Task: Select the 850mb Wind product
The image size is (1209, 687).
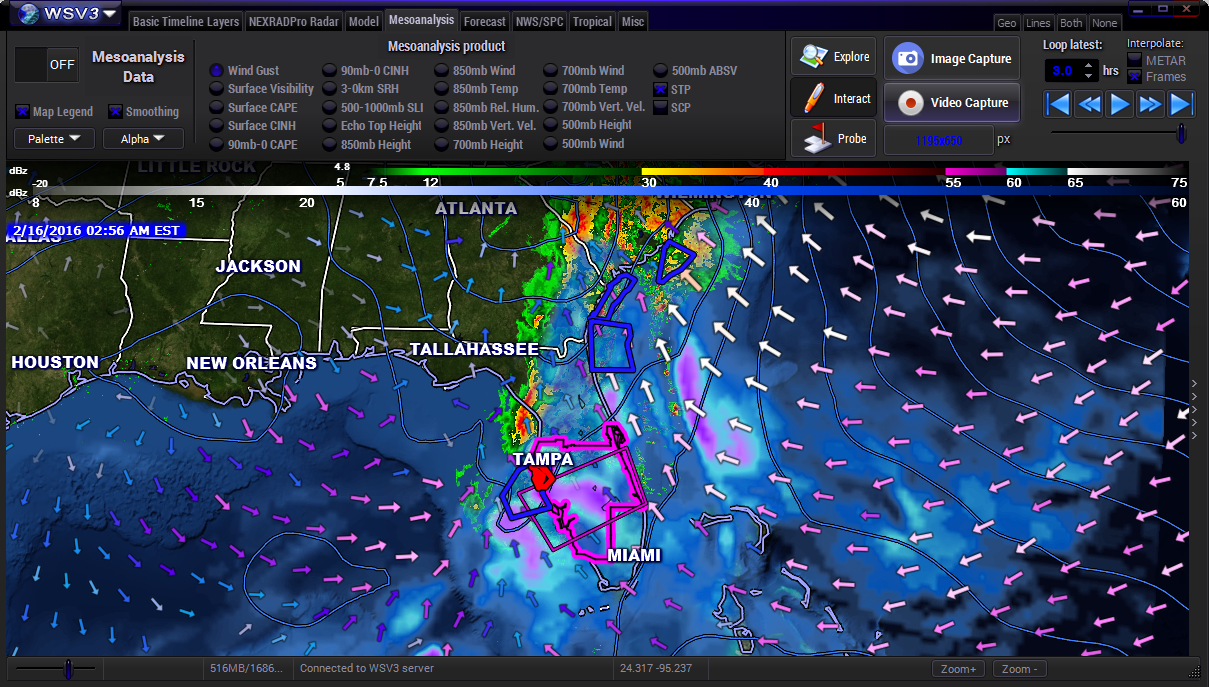Action: [442, 71]
